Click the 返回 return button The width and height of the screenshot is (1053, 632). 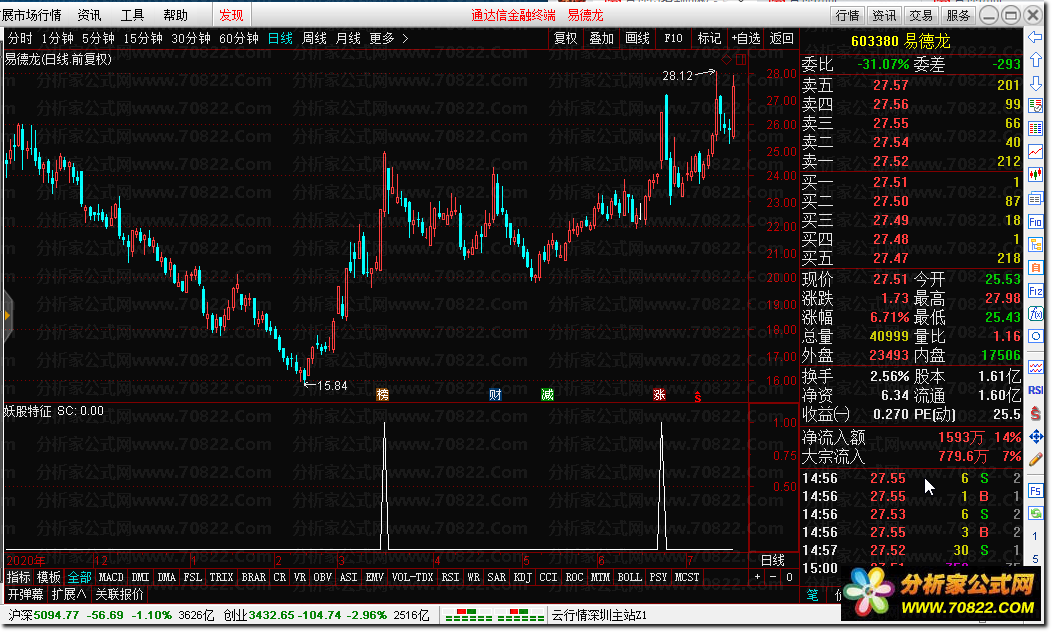[782, 38]
